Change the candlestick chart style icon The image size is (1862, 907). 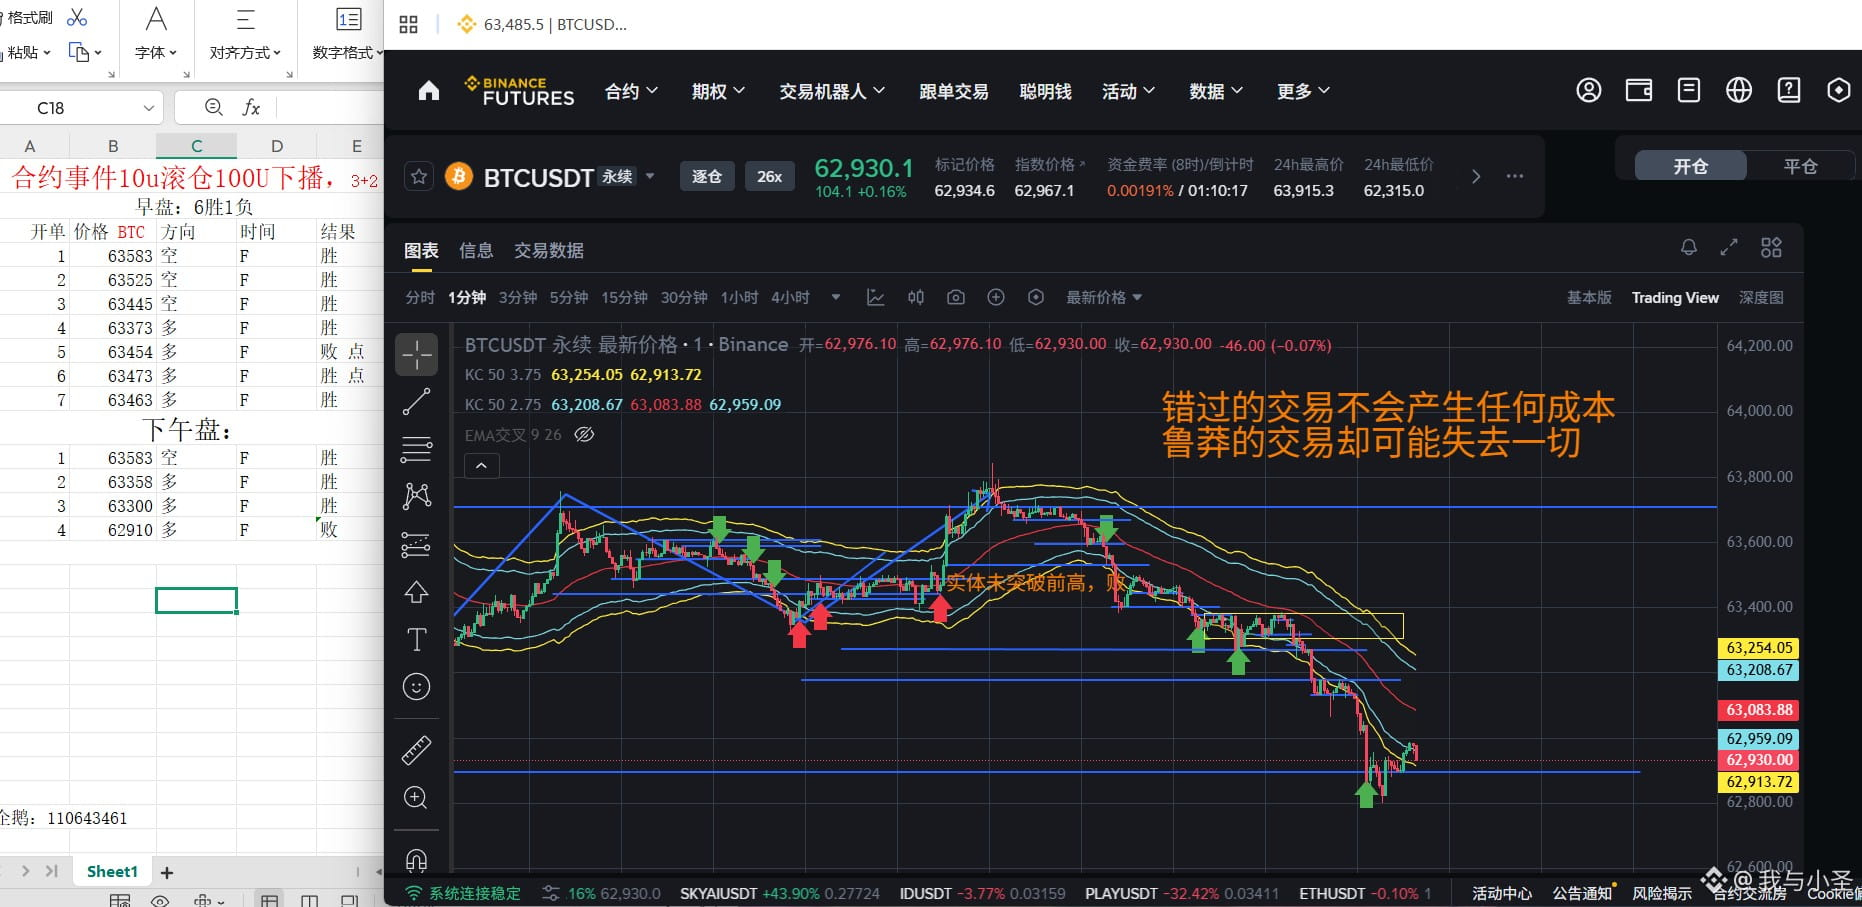[x=915, y=297]
